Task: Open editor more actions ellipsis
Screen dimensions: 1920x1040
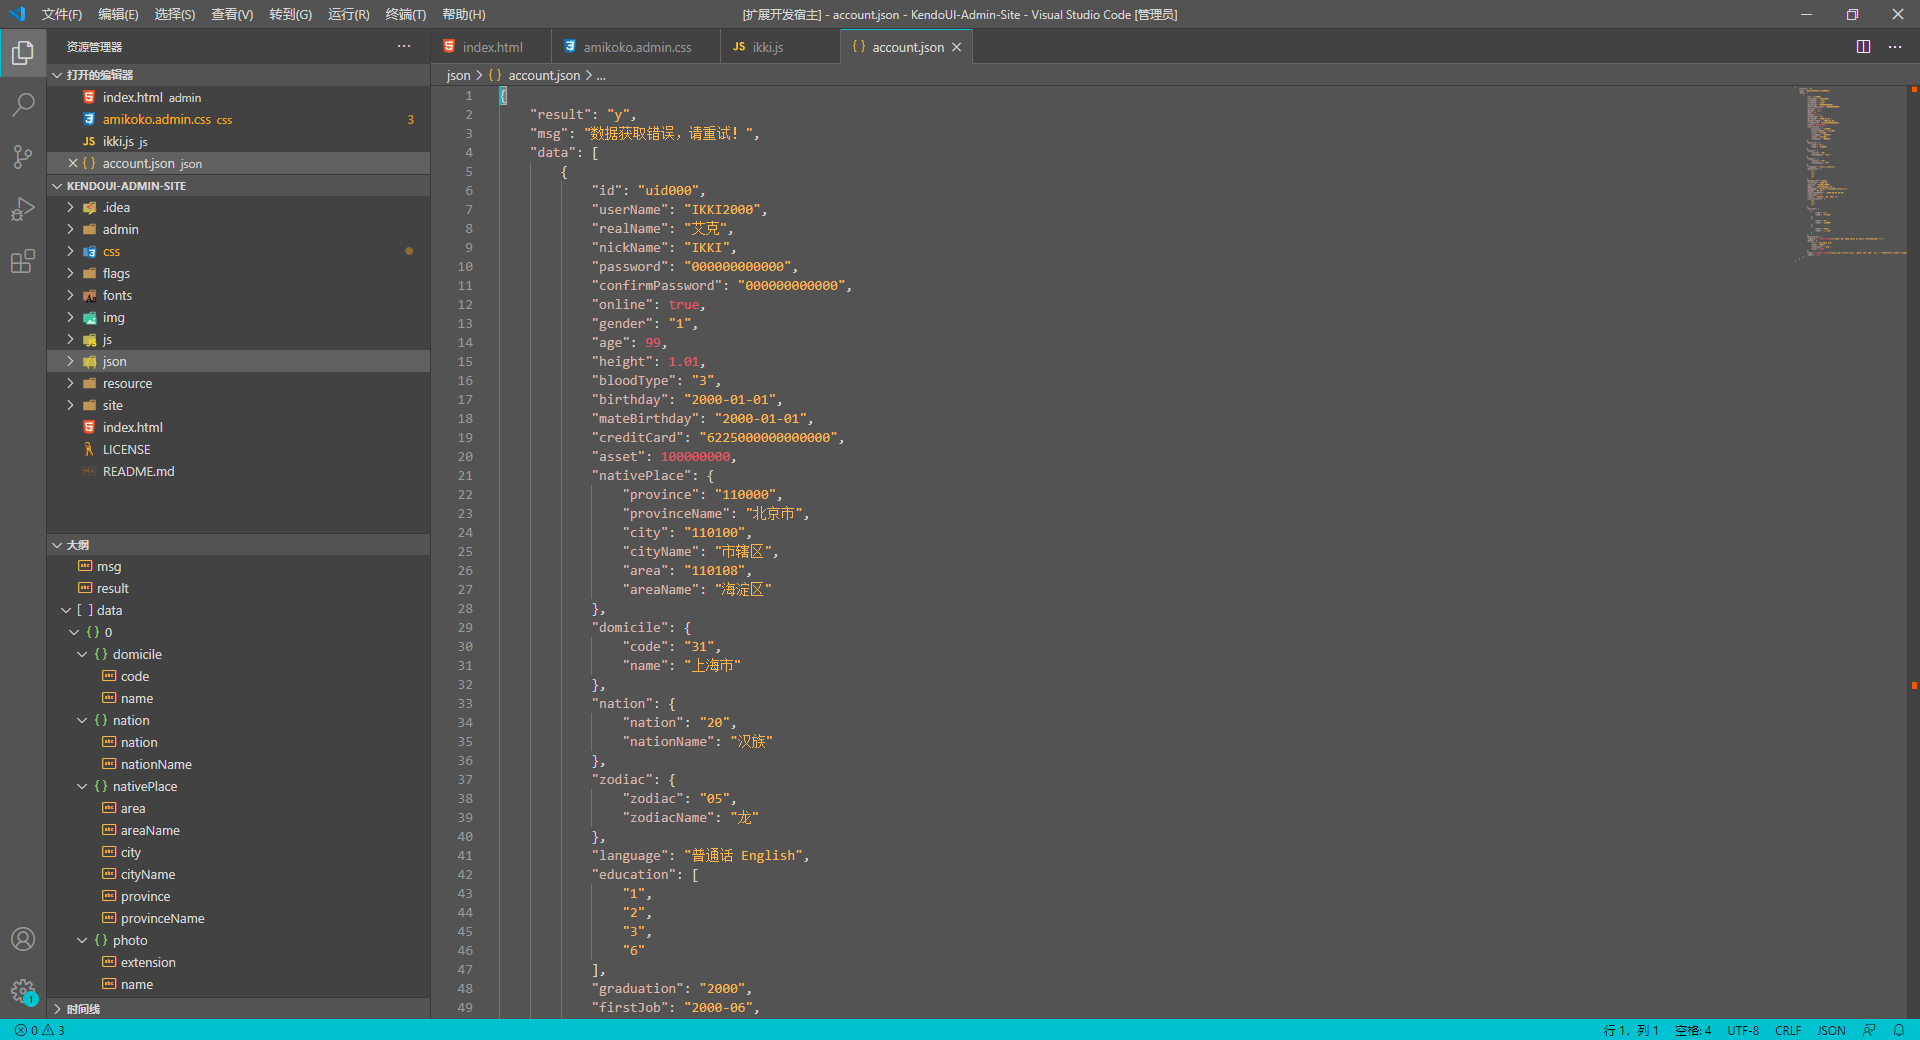Action: 1895,47
